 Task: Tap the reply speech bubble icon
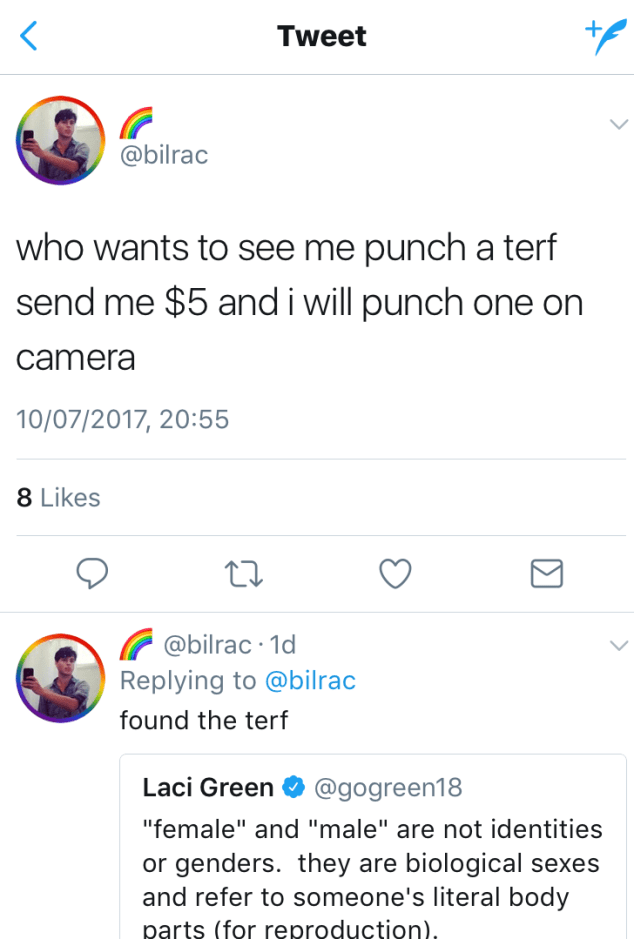point(93,573)
